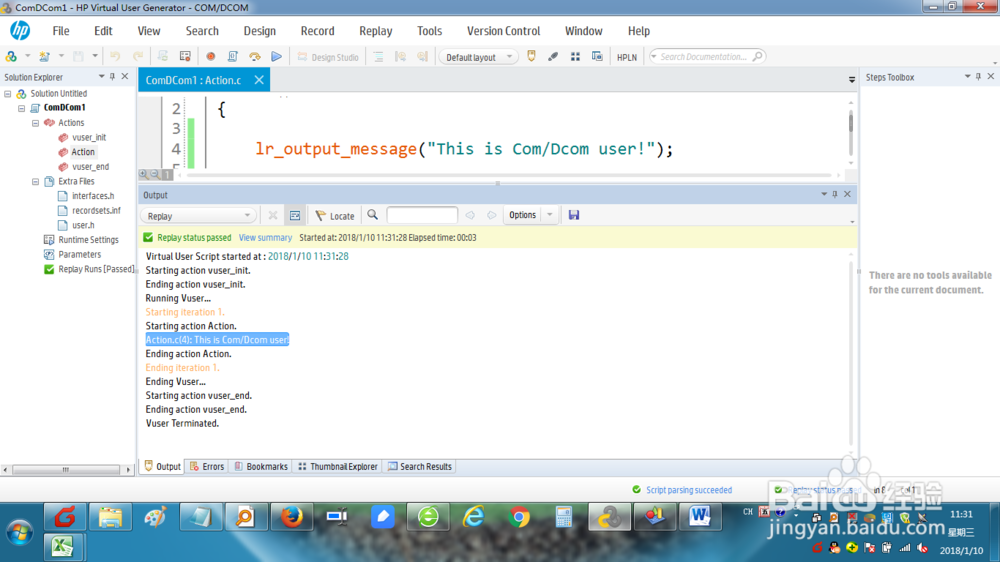
Task: Pin the Solution Explorer panel
Action: click(x=113, y=77)
